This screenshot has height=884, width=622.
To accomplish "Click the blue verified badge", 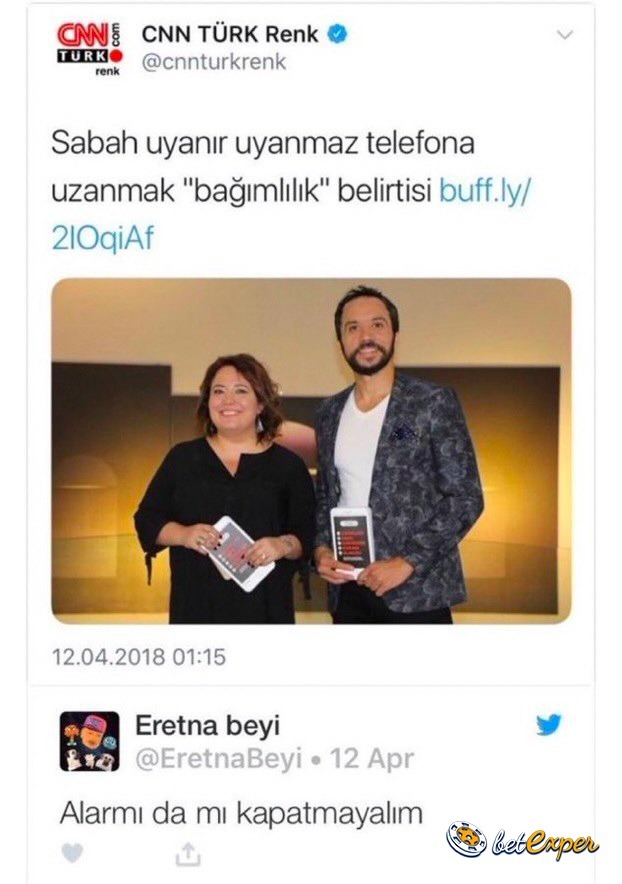I will tap(338, 34).
